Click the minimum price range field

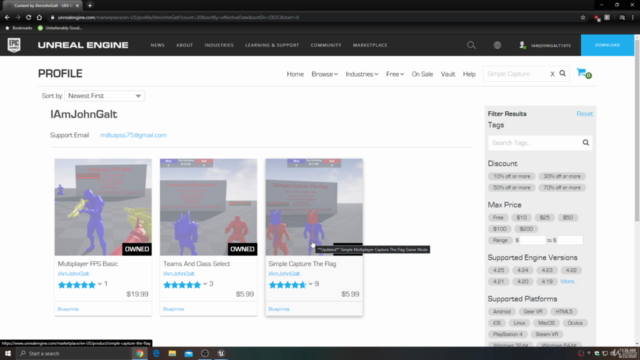pyautogui.click(x=533, y=240)
